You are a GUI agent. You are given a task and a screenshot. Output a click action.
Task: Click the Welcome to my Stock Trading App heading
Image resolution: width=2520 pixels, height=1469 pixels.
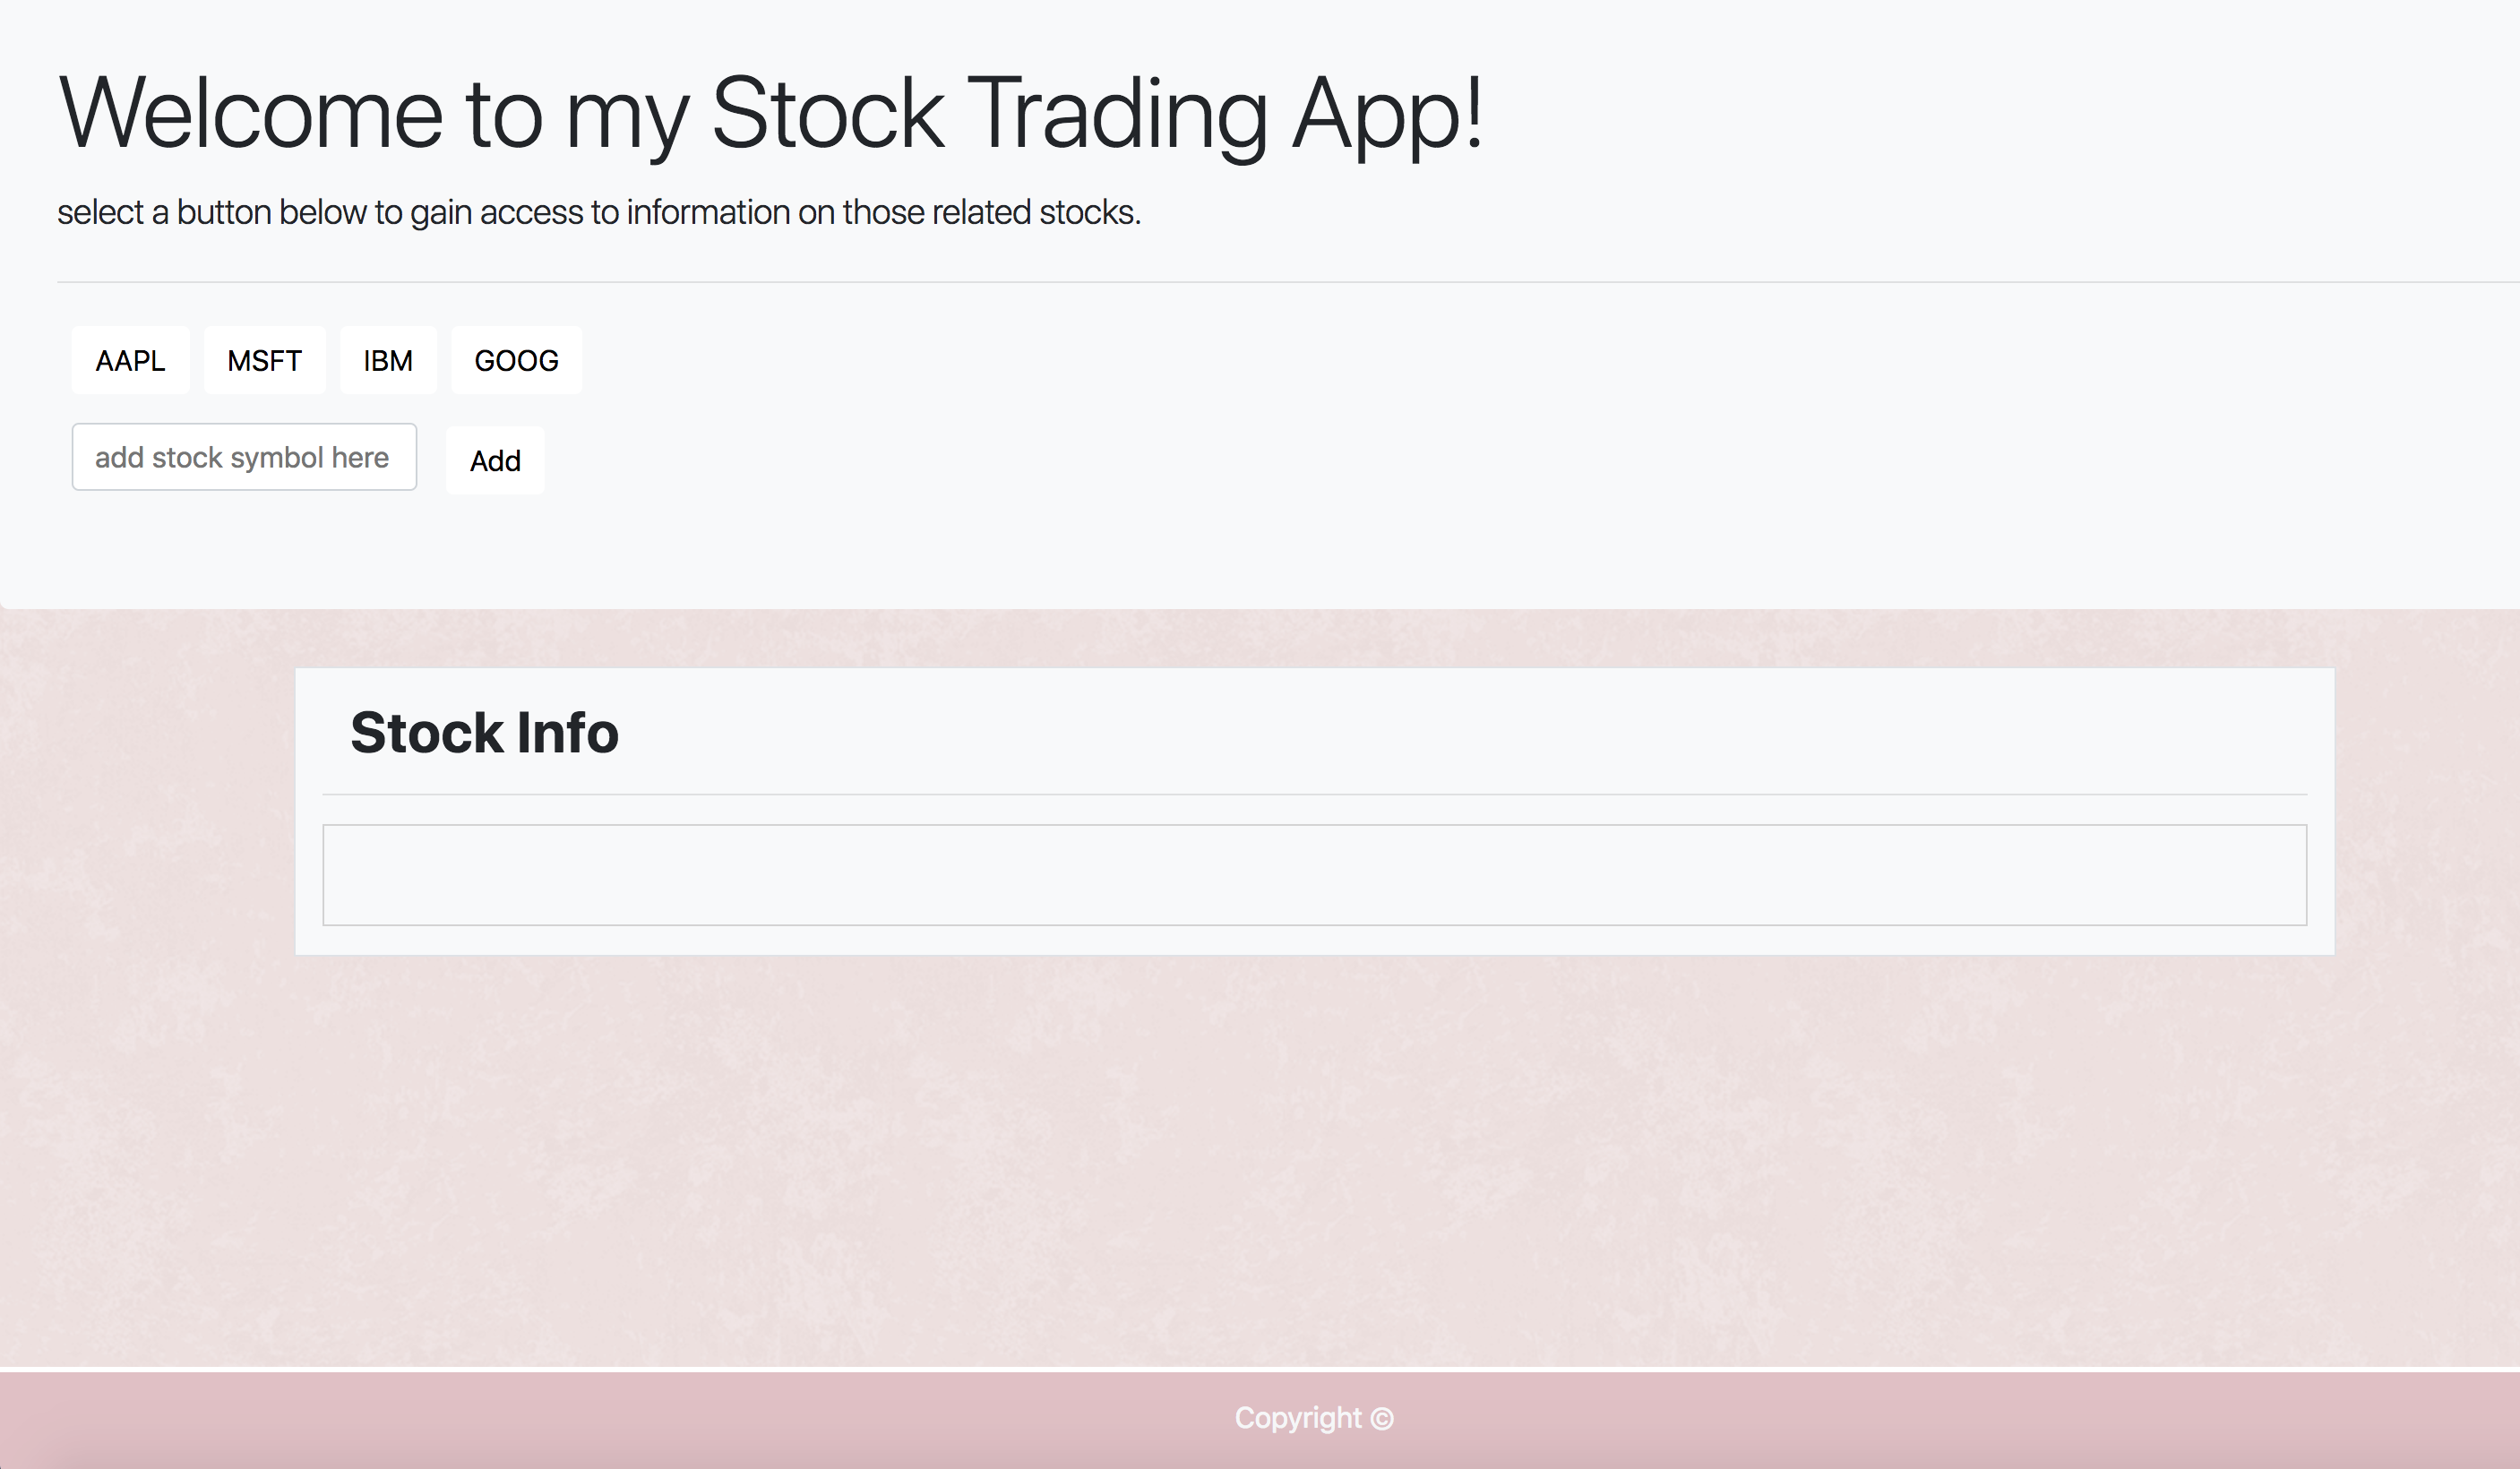[x=770, y=115]
